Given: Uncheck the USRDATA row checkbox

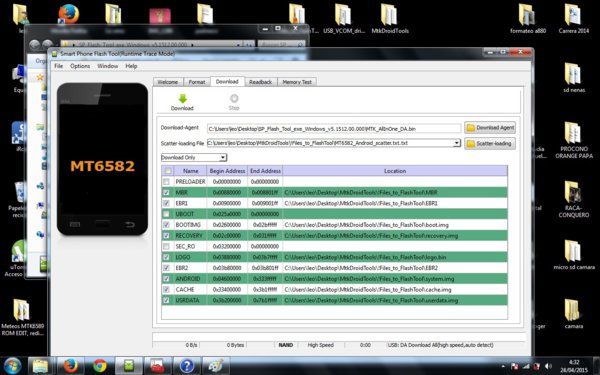Looking at the screenshot, I should tap(166, 300).
